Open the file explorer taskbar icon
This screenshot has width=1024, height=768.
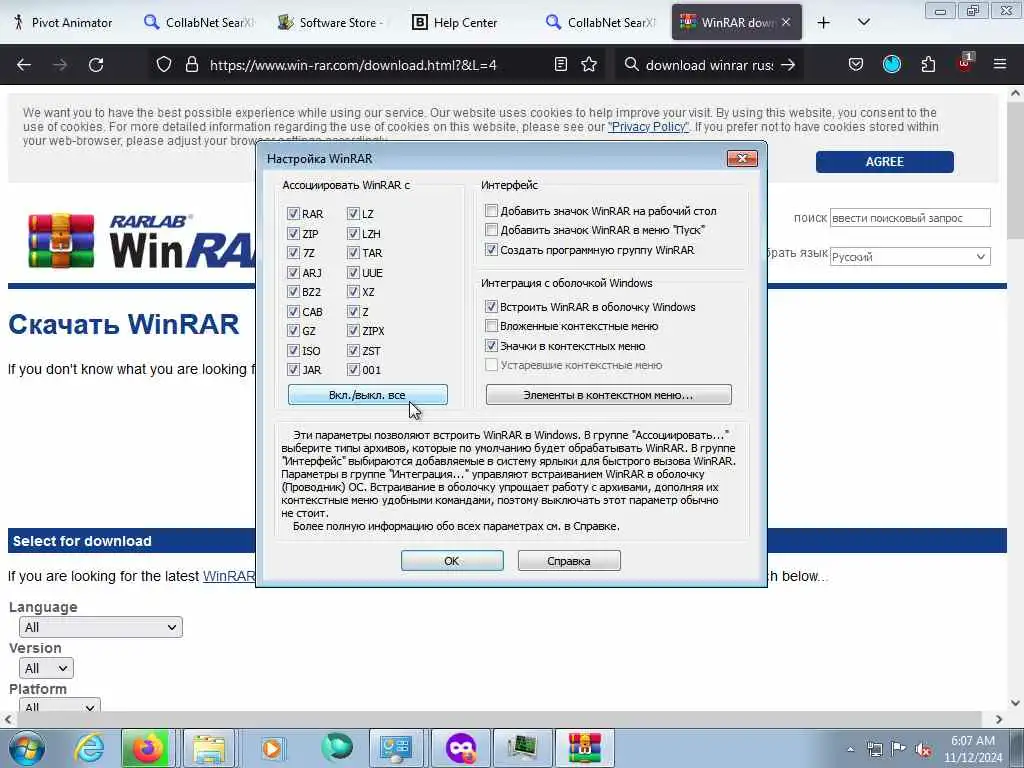point(209,748)
